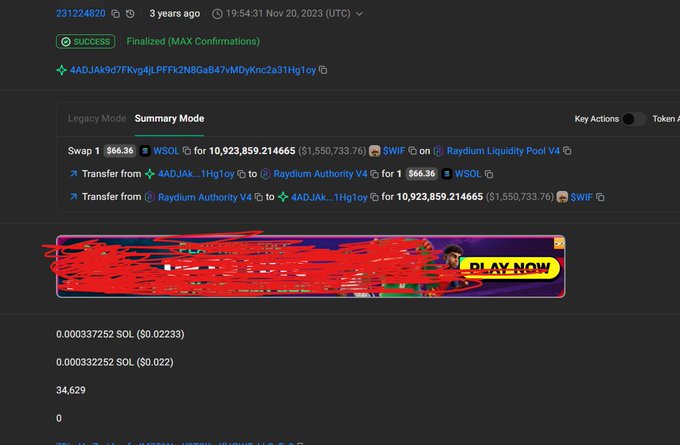Click arrow icon of second Transfer row

(x=73, y=197)
